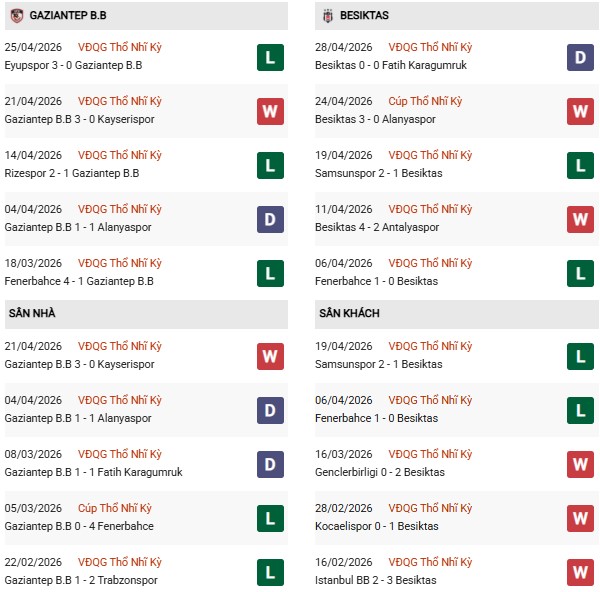Click the Gaziantep B.B 0 - 4 Fenerbahce result
Viewport: 600px width, 592px height.
[x=71, y=526]
